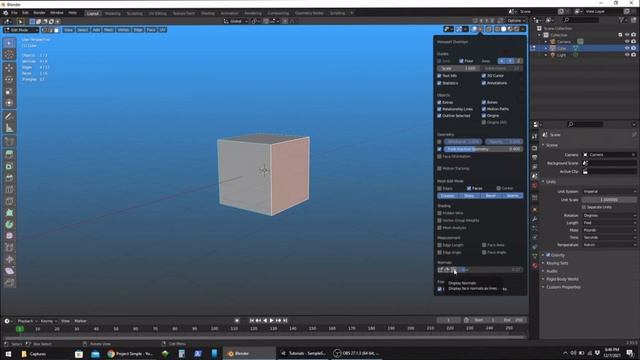Toggle the Relationship Lines checkbox
Image resolution: width=640 pixels, height=360 pixels.
(x=440, y=109)
